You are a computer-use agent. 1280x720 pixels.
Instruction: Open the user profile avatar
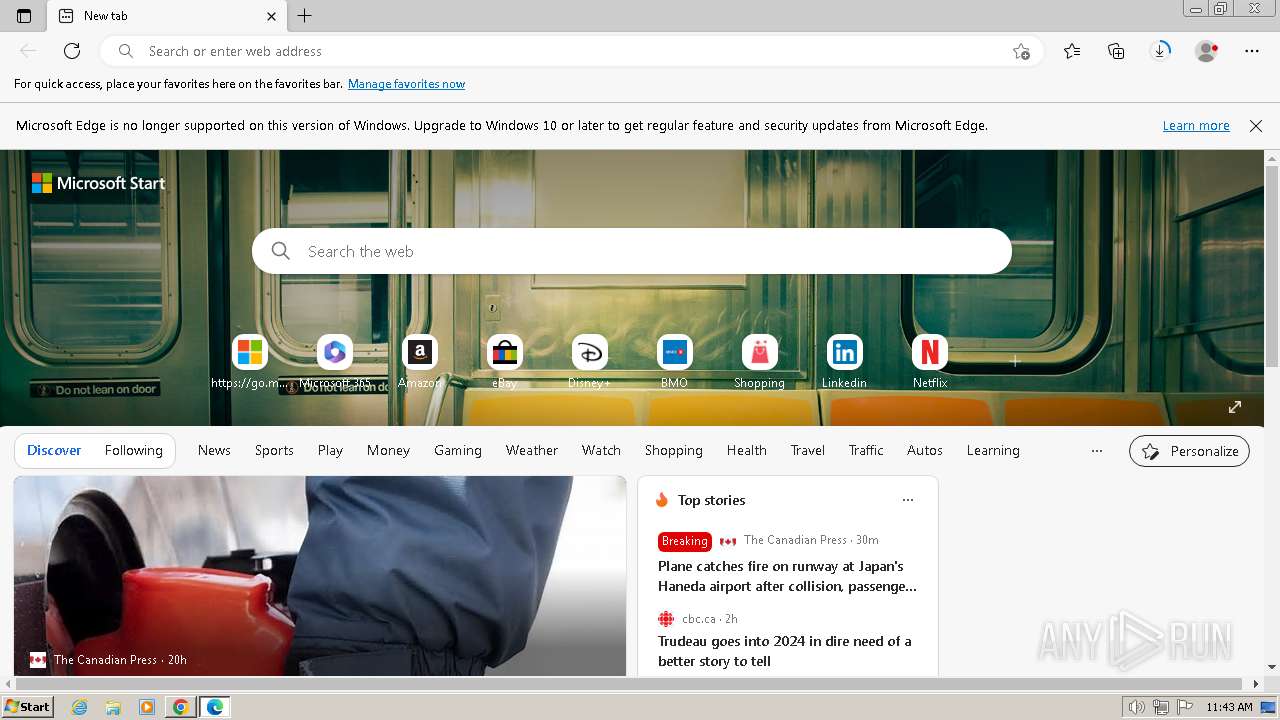tap(1207, 51)
